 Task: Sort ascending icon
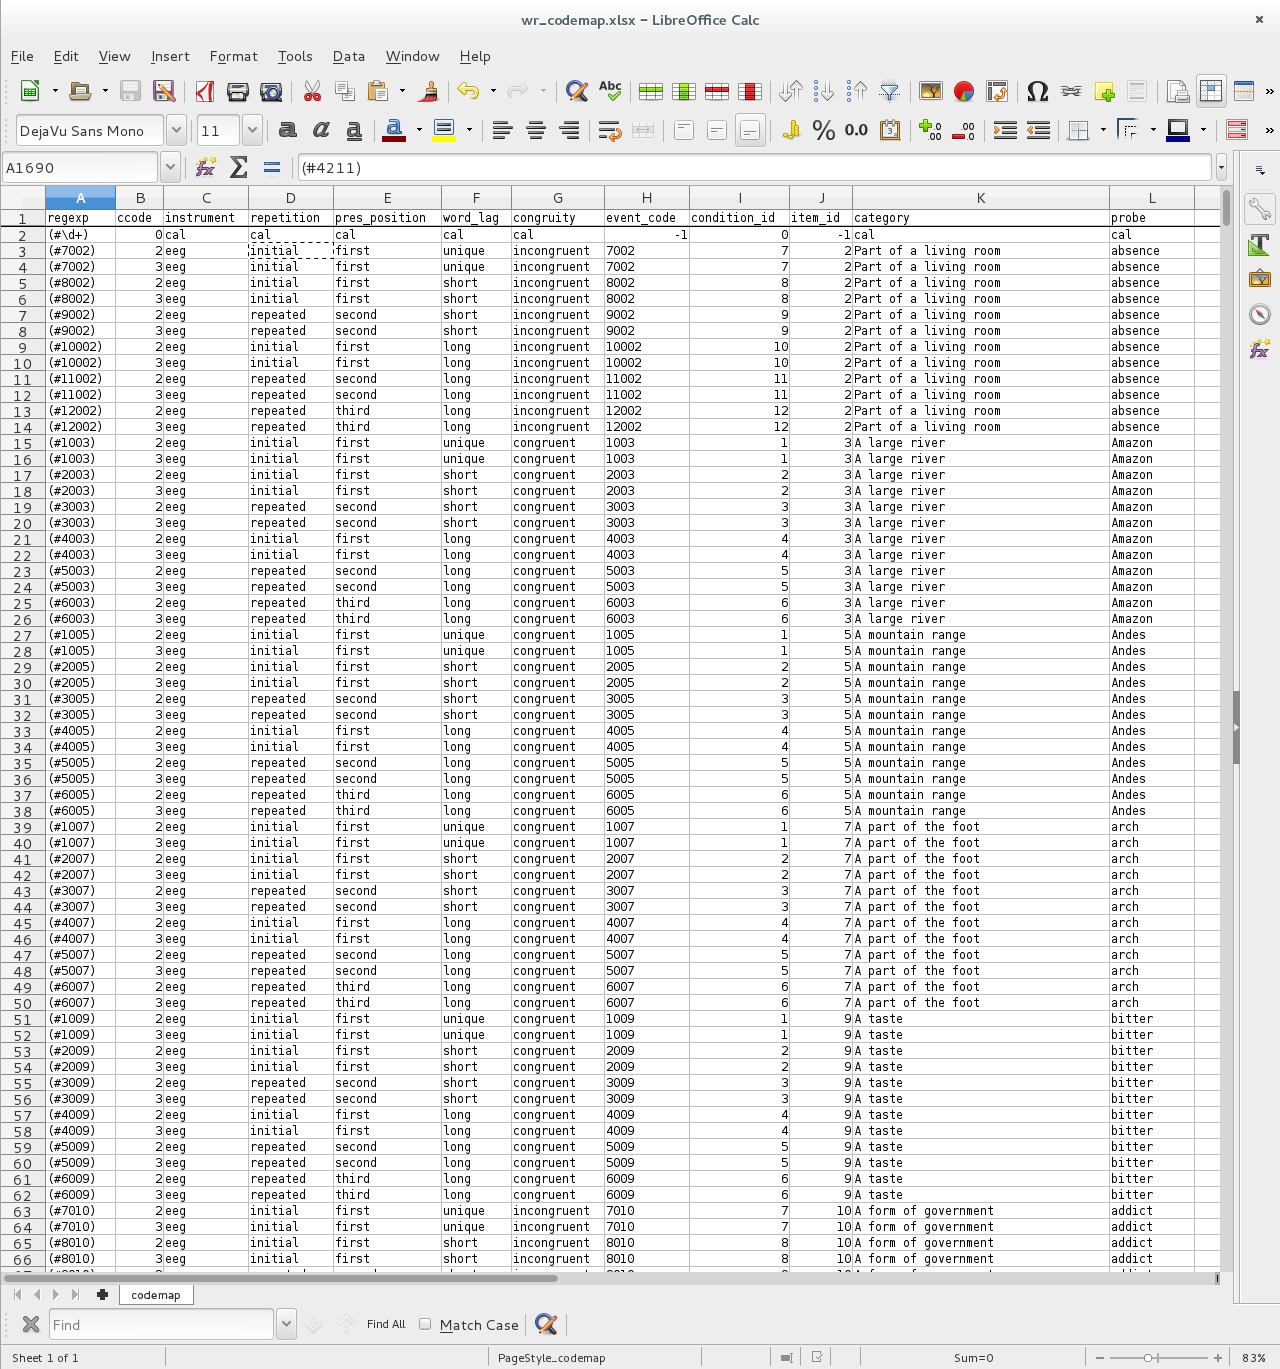pos(824,91)
